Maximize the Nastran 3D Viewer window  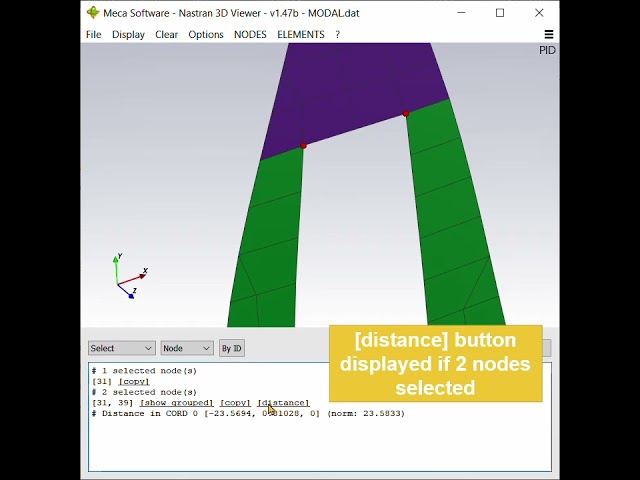(x=500, y=13)
